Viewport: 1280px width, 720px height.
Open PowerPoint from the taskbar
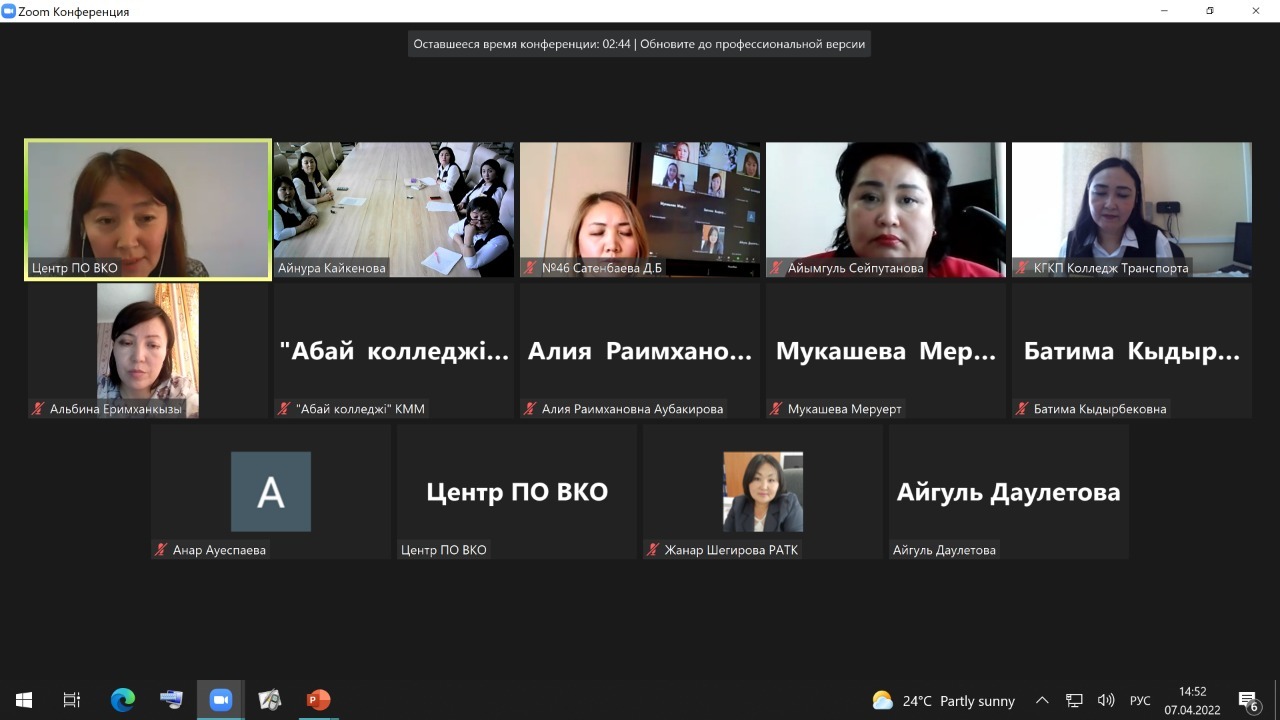[318, 700]
